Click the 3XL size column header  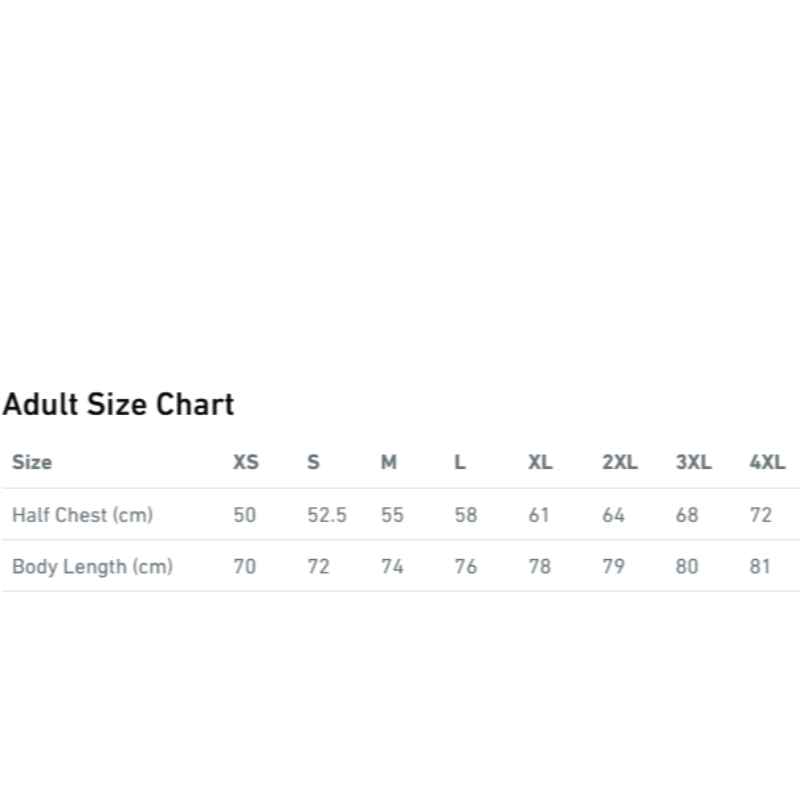click(693, 462)
